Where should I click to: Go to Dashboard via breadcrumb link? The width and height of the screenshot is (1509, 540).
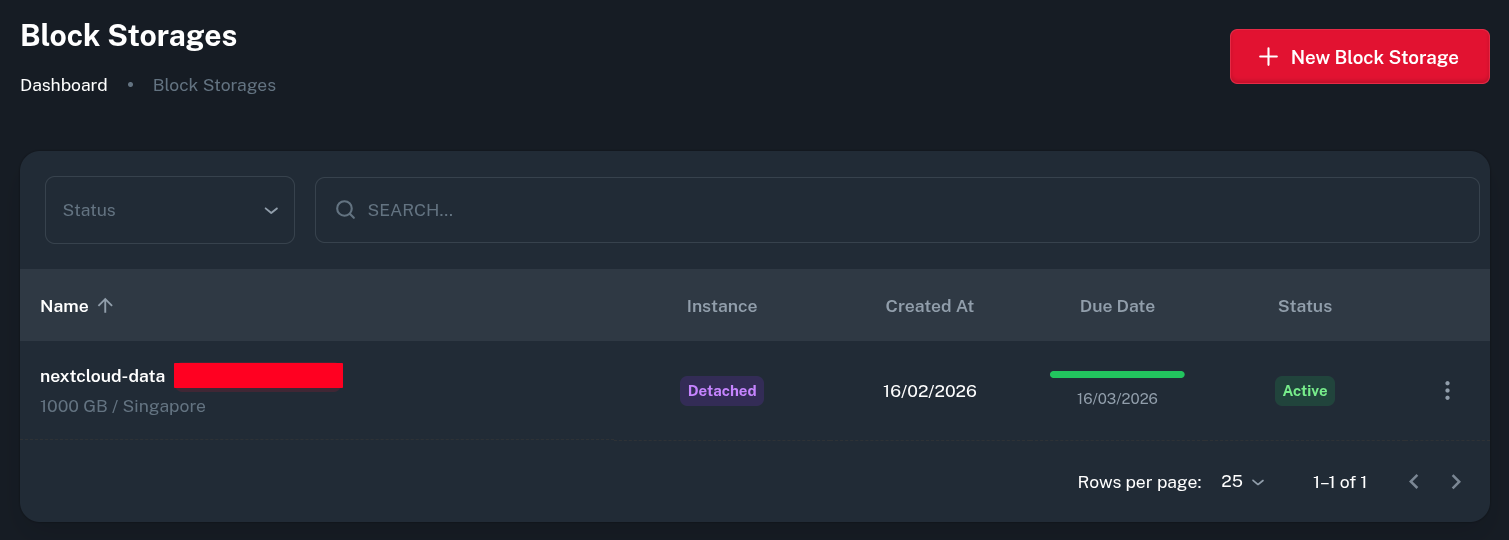64,85
